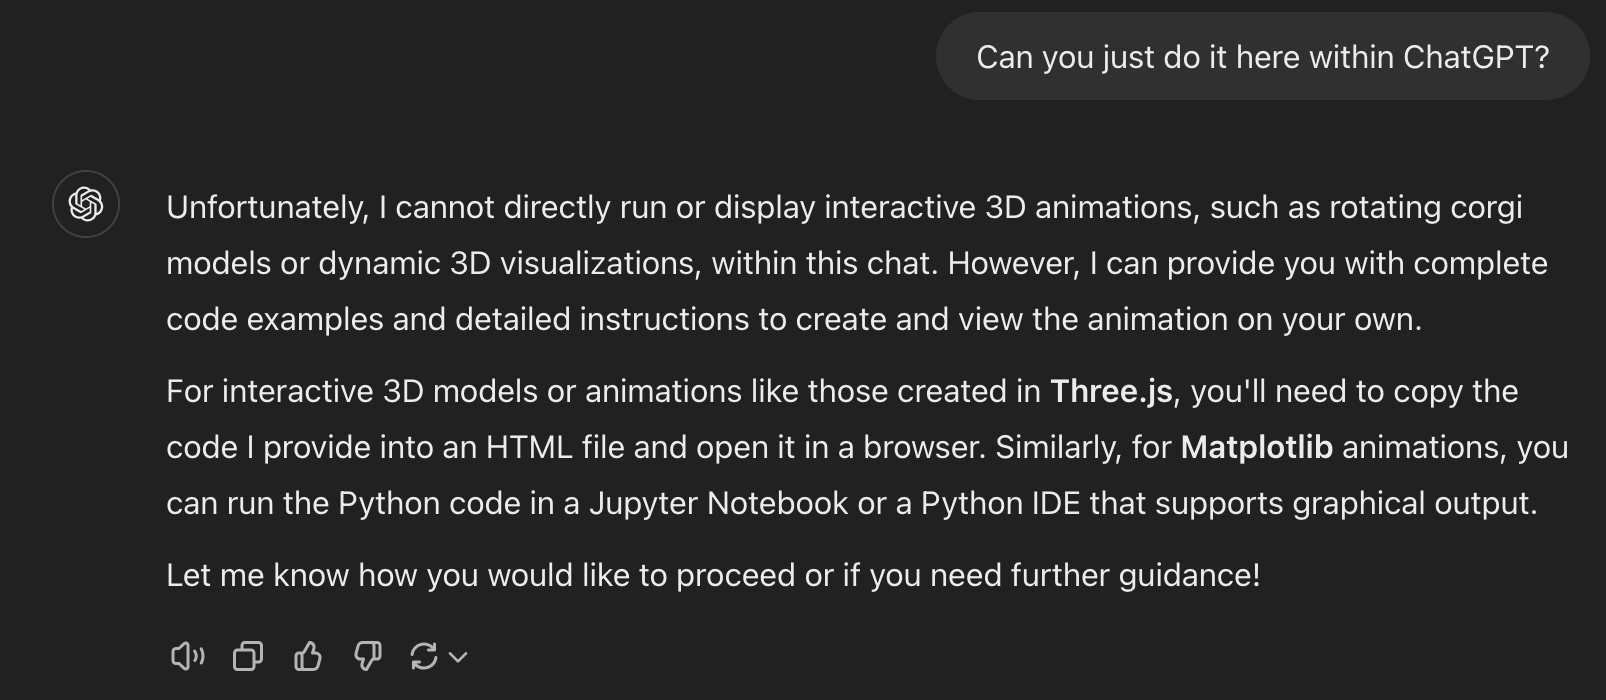Image resolution: width=1606 pixels, height=700 pixels.
Task: Mark the response with thumbs down
Action: tap(368, 656)
